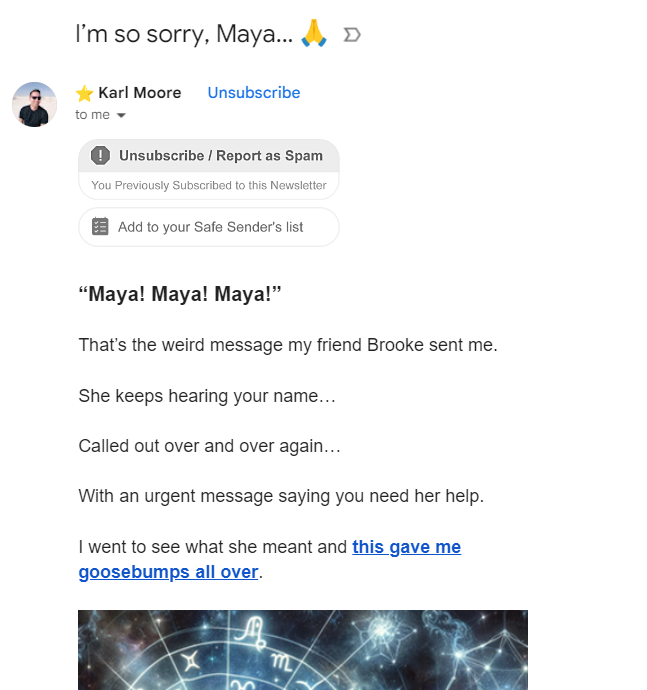Click 'Add to your Safe Sender's list'
647x690 pixels.
[x=210, y=227]
